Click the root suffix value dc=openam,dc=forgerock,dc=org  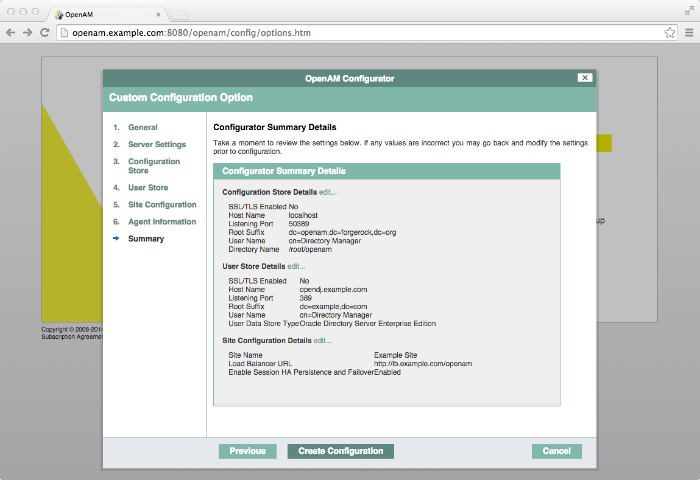[342, 232]
